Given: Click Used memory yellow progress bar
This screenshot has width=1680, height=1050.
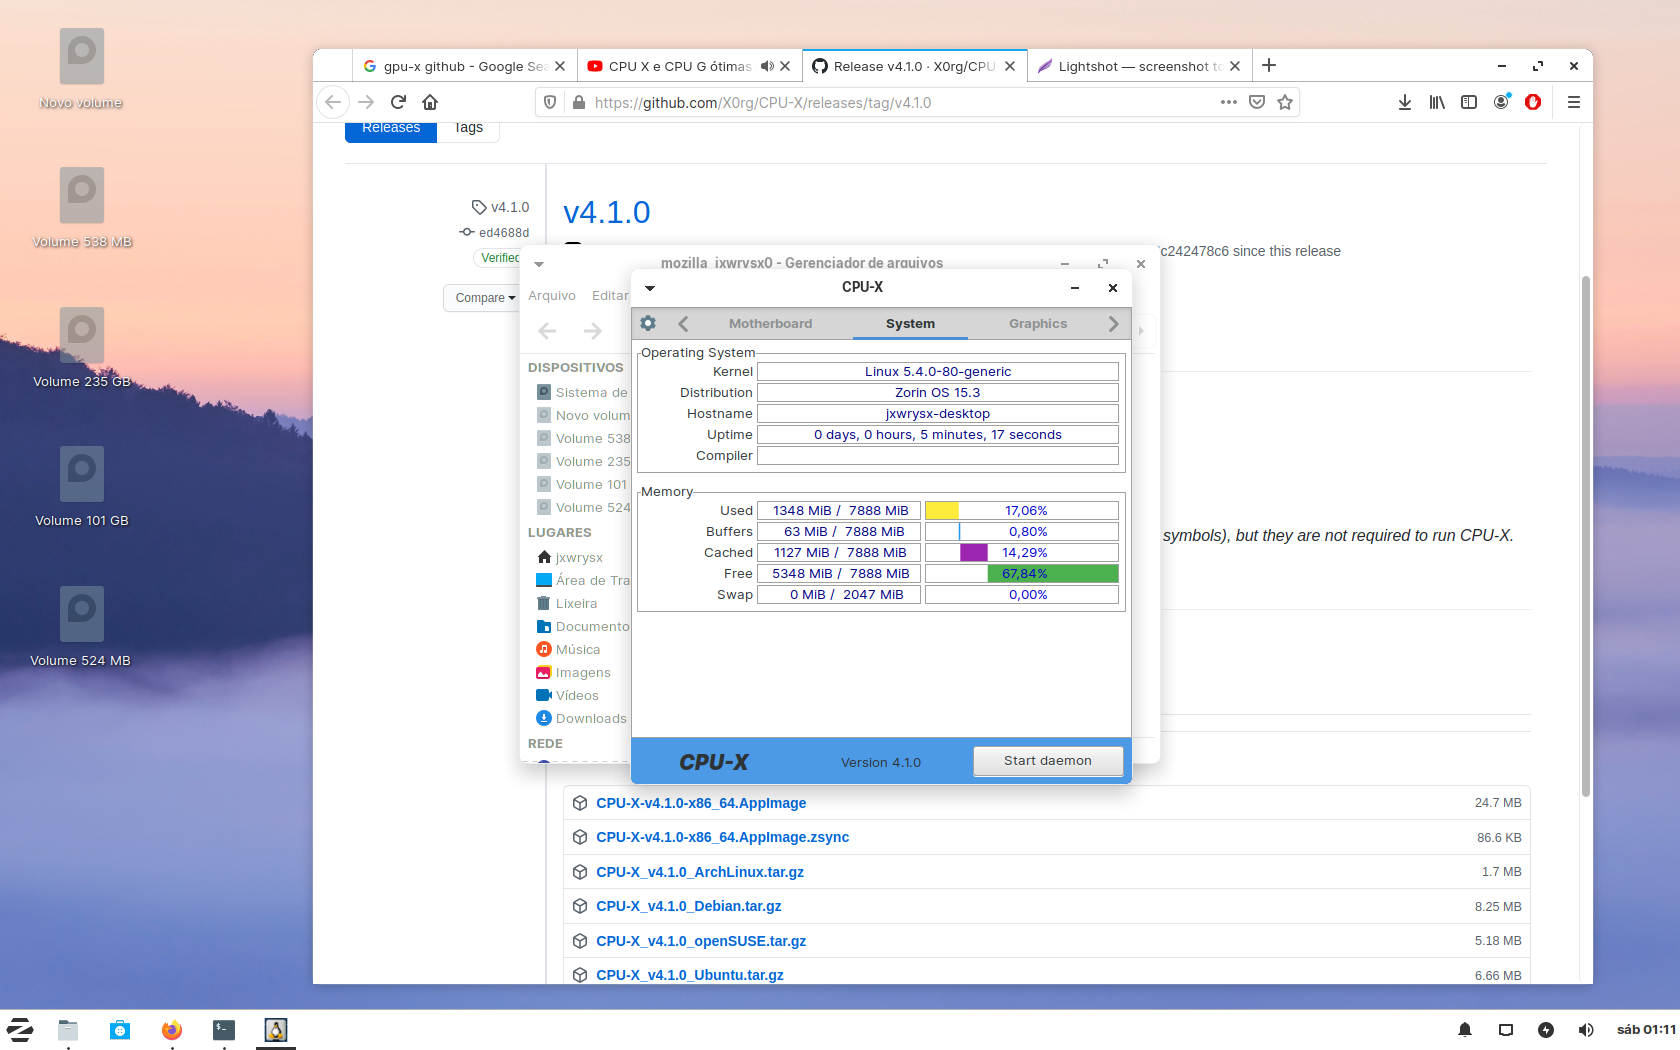Looking at the screenshot, I should point(1022,511).
